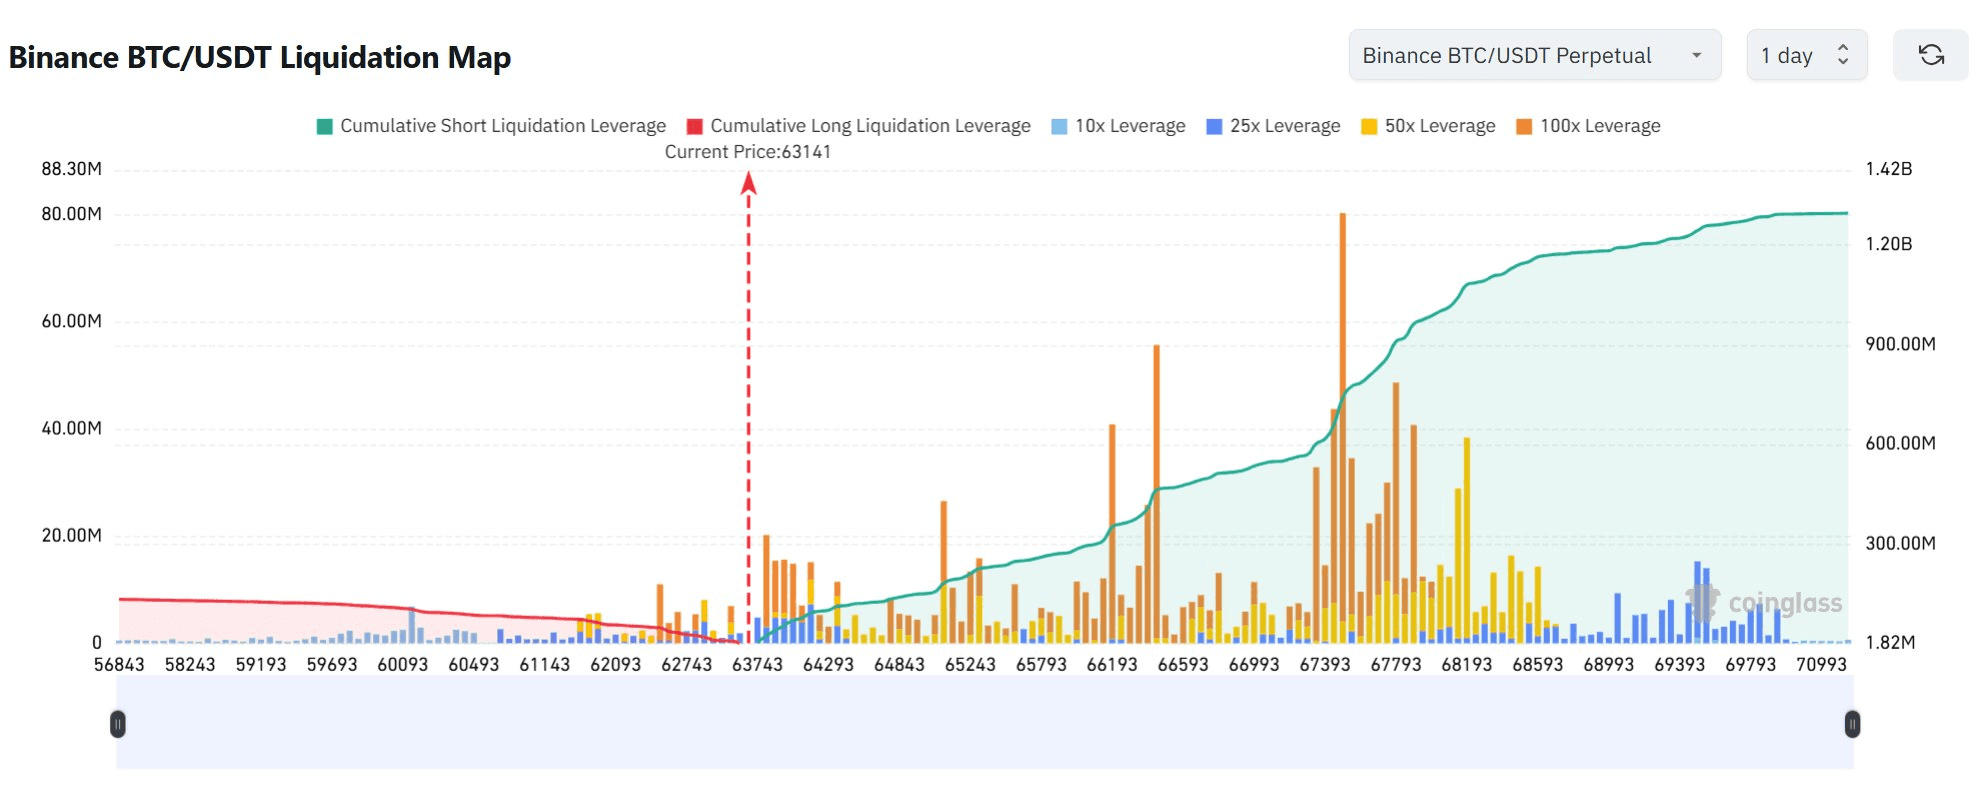The width and height of the screenshot is (1988, 790).
Task: Click the 64843 price axis label
Action: [900, 664]
